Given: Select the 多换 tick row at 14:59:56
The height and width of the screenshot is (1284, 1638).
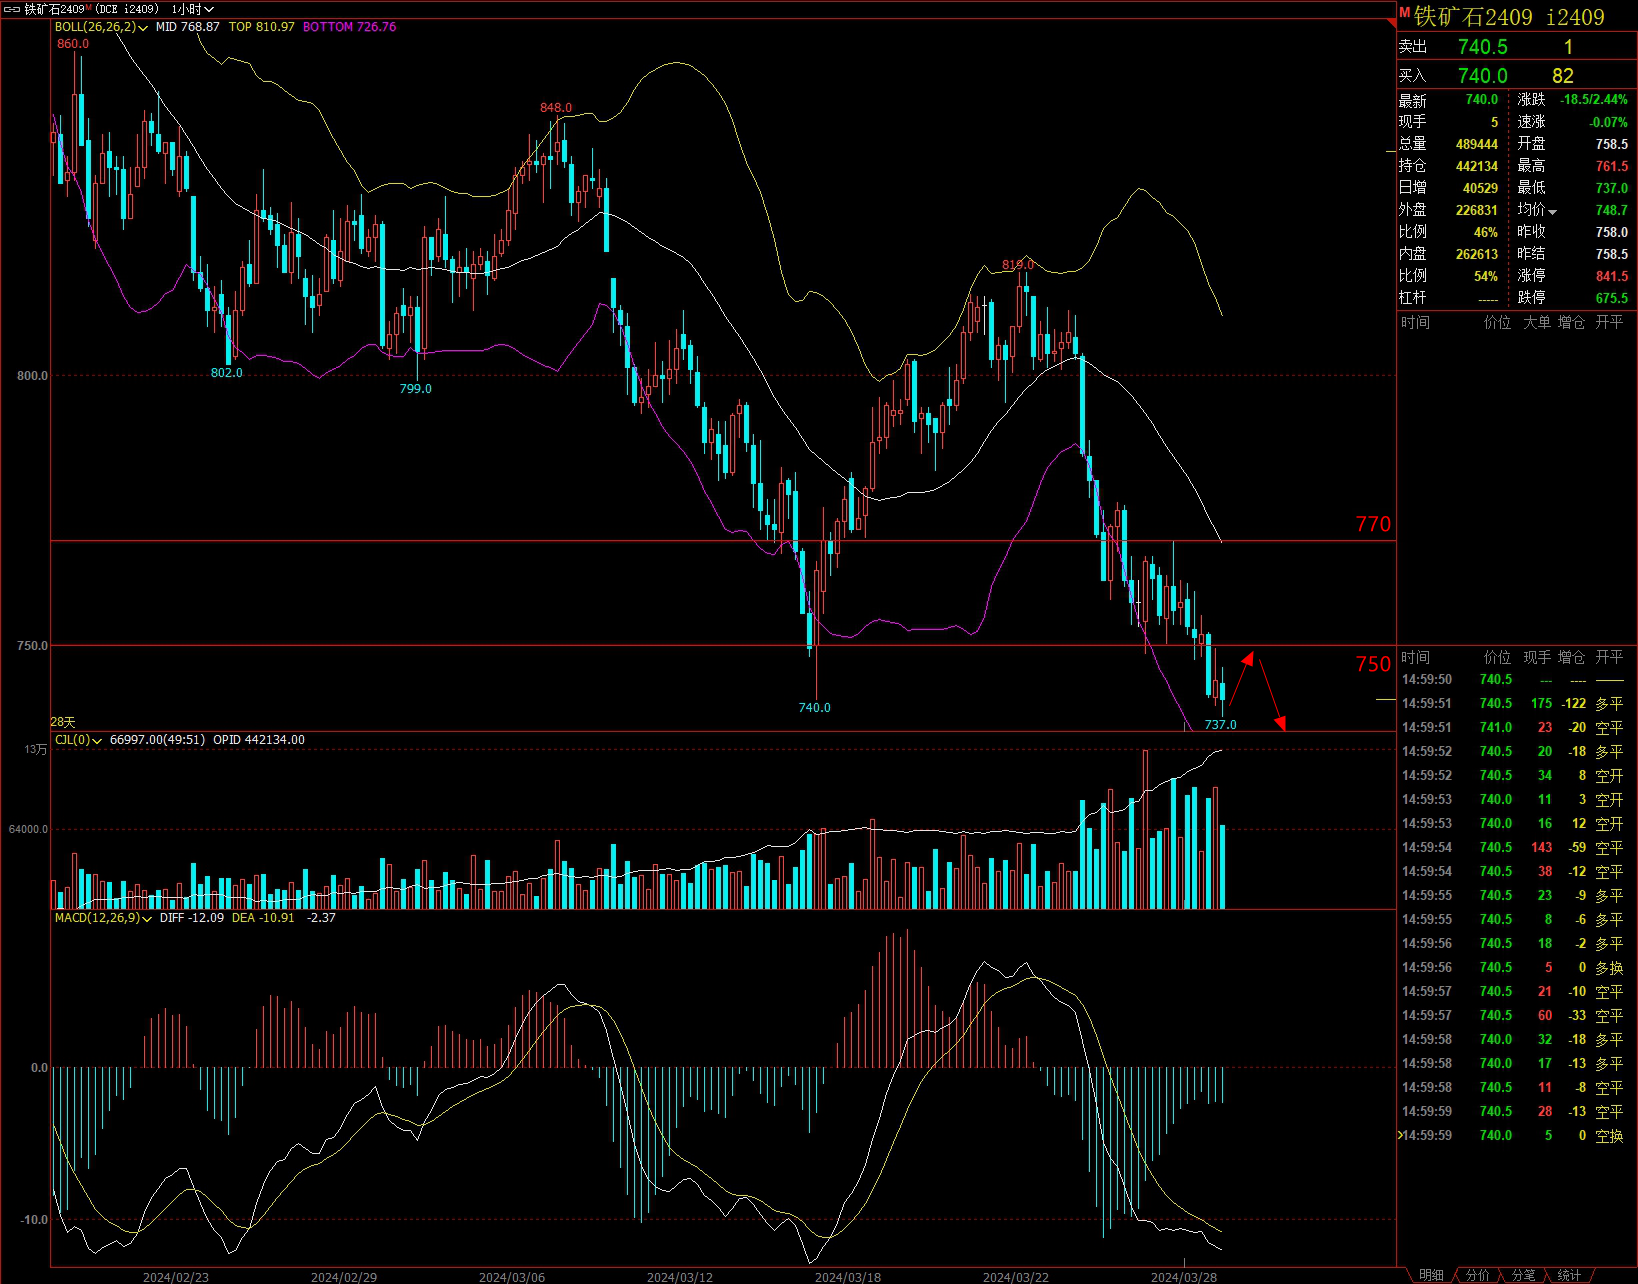Looking at the screenshot, I should [x=1516, y=968].
